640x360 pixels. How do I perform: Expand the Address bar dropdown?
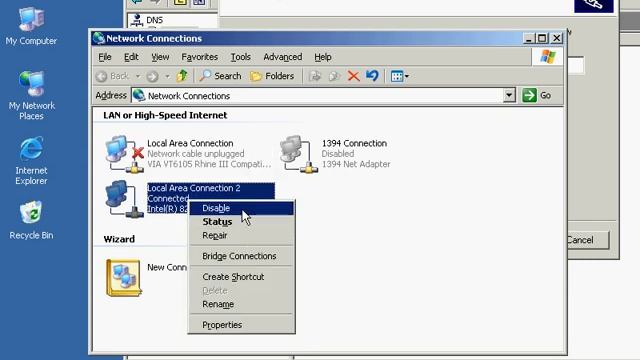pos(509,96)
